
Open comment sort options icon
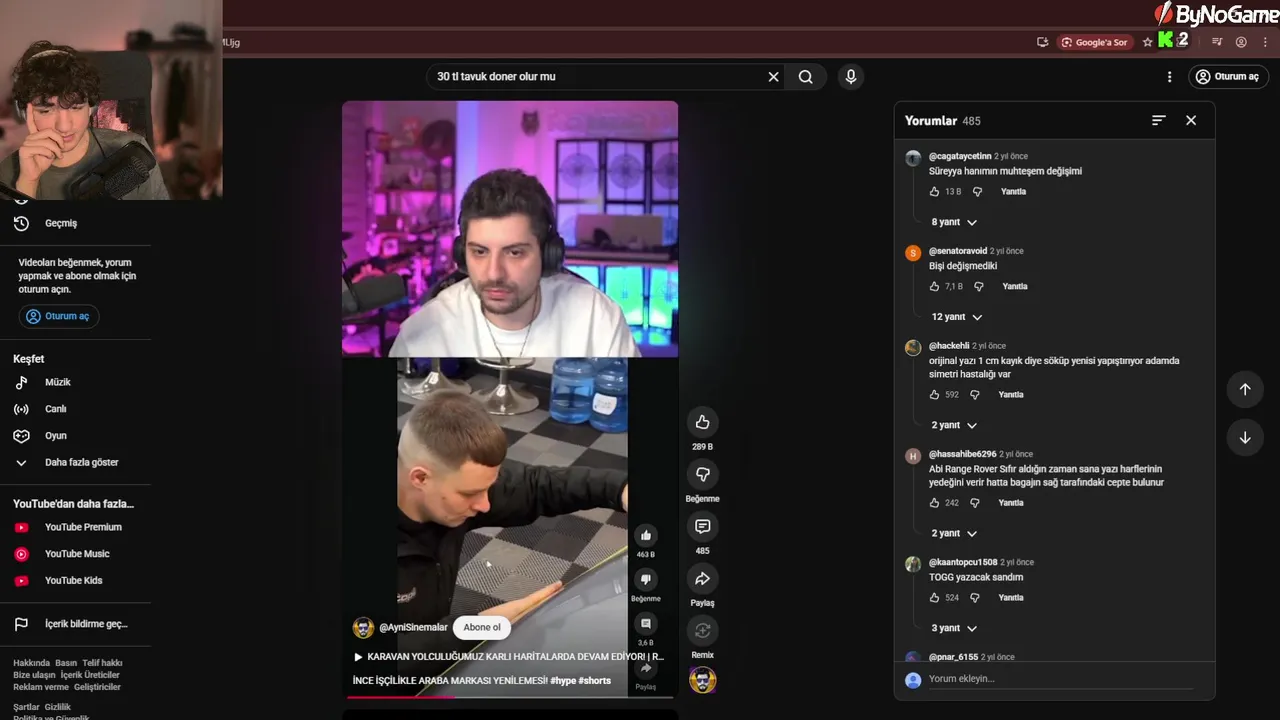click(1158, 120)
